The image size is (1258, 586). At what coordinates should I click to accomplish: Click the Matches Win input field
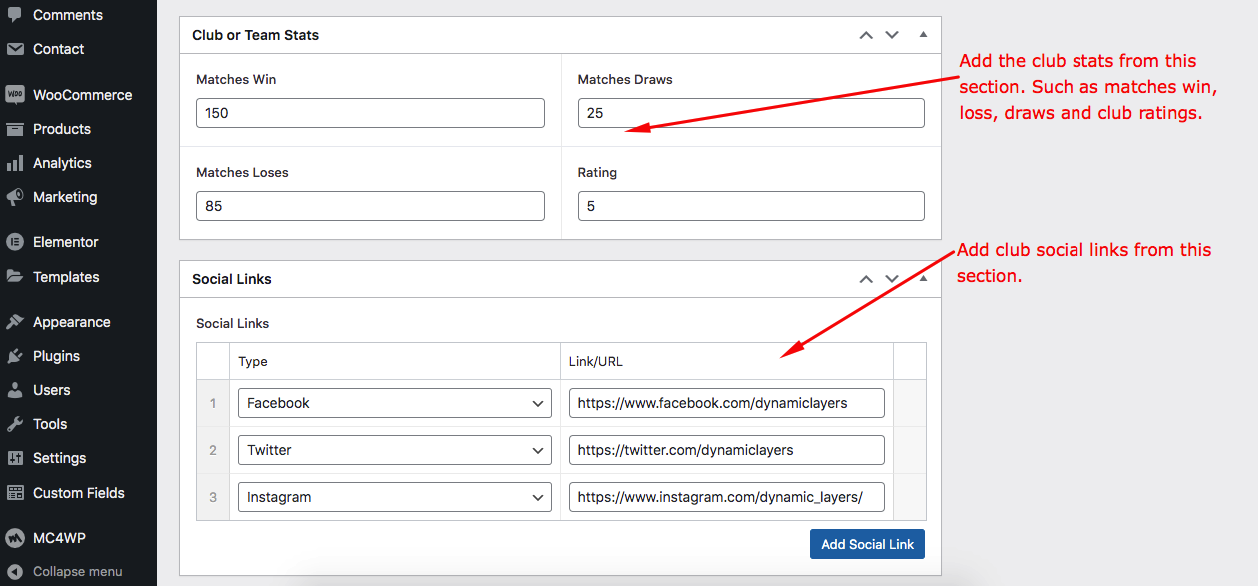click(370, 113)
